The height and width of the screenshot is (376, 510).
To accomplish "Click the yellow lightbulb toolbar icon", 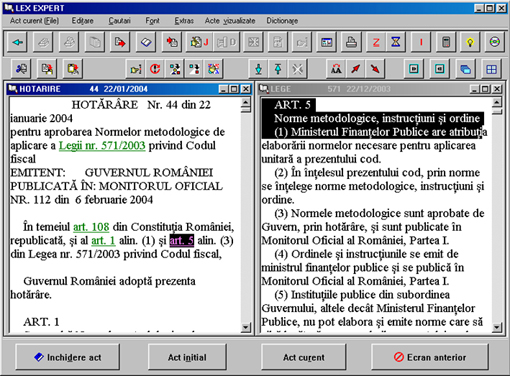I will tap(470, 42).
